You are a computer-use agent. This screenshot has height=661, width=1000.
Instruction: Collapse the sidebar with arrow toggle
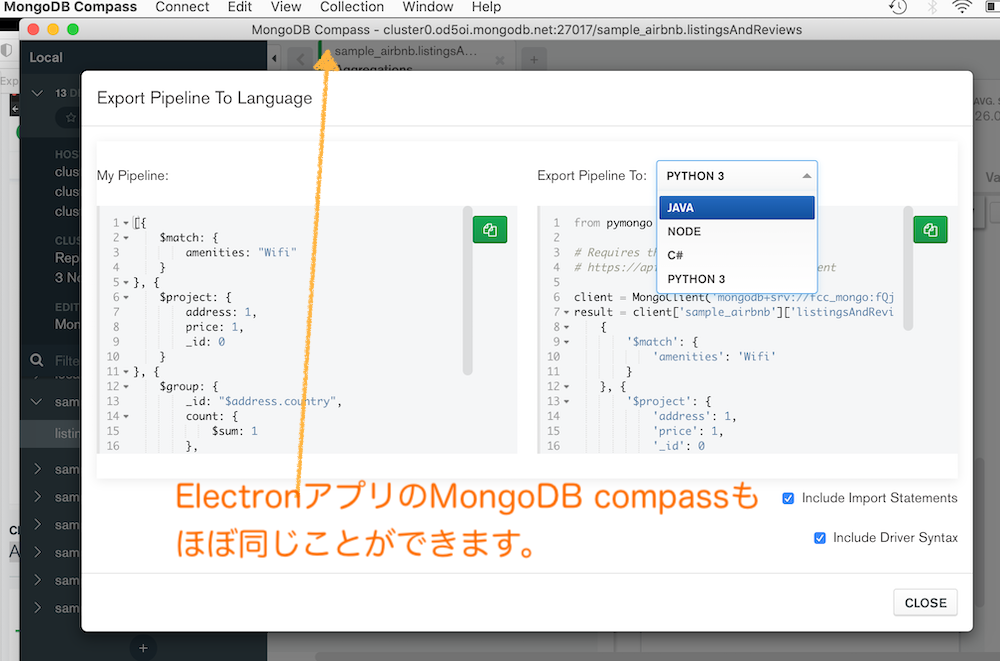[274, 59]
